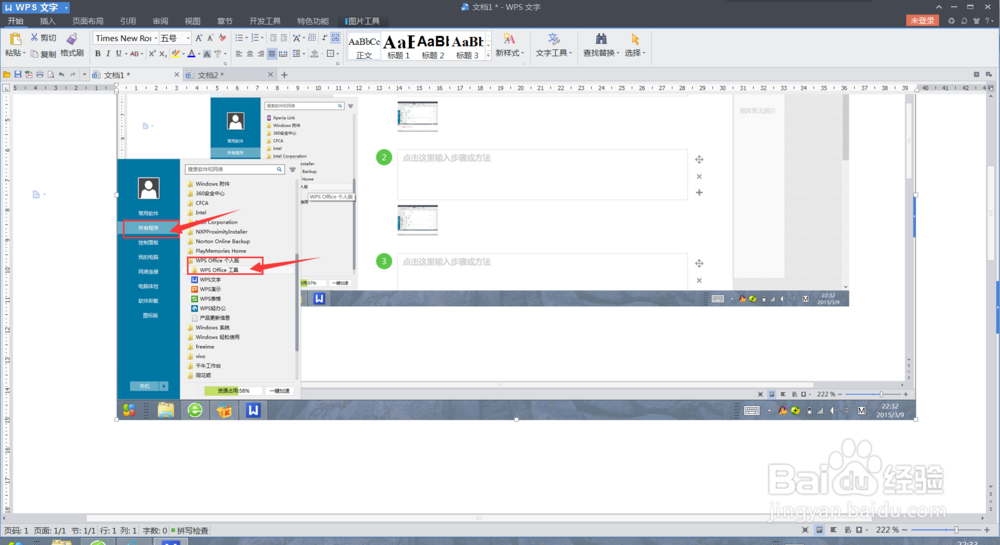This screenshot has height=545, width=1000.
Task: Open the font name dropdown (Times New Roman)
Action: 156,38
